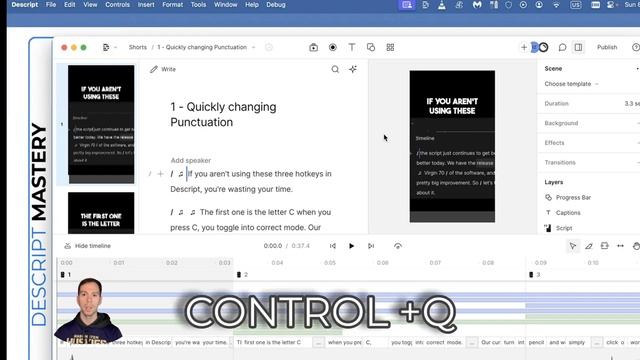Screen dimensions: 640x360
Task: Click the playback speed icon
Action: 398,246
